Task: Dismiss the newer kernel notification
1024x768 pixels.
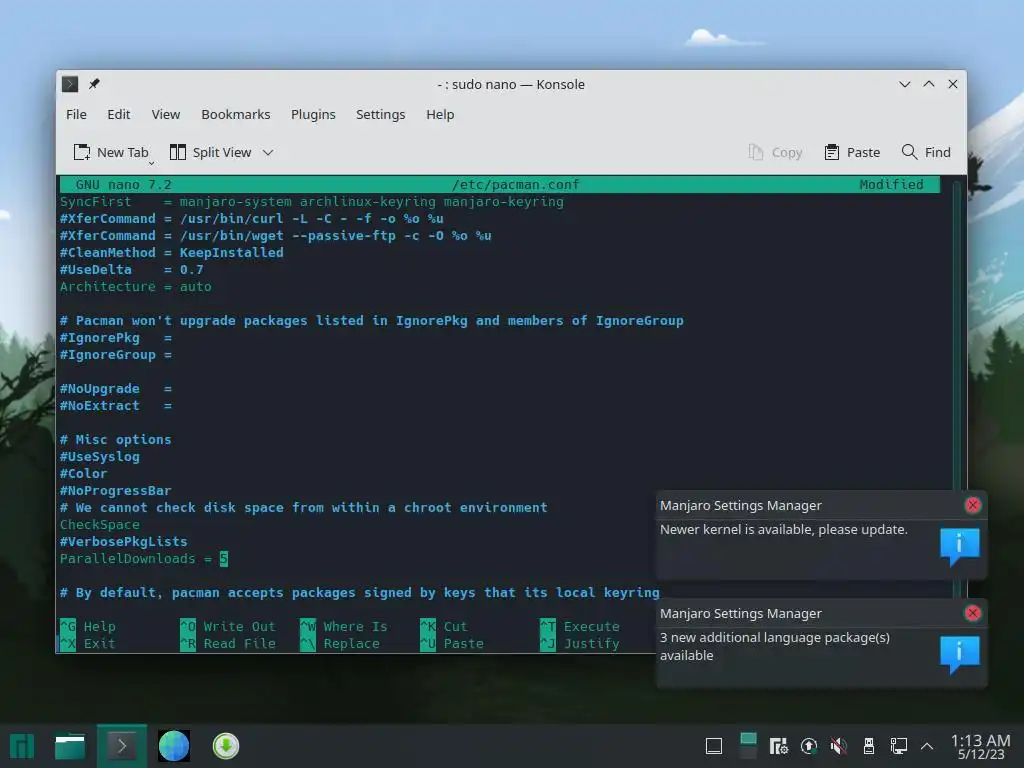Action: (x=972, y=505)
